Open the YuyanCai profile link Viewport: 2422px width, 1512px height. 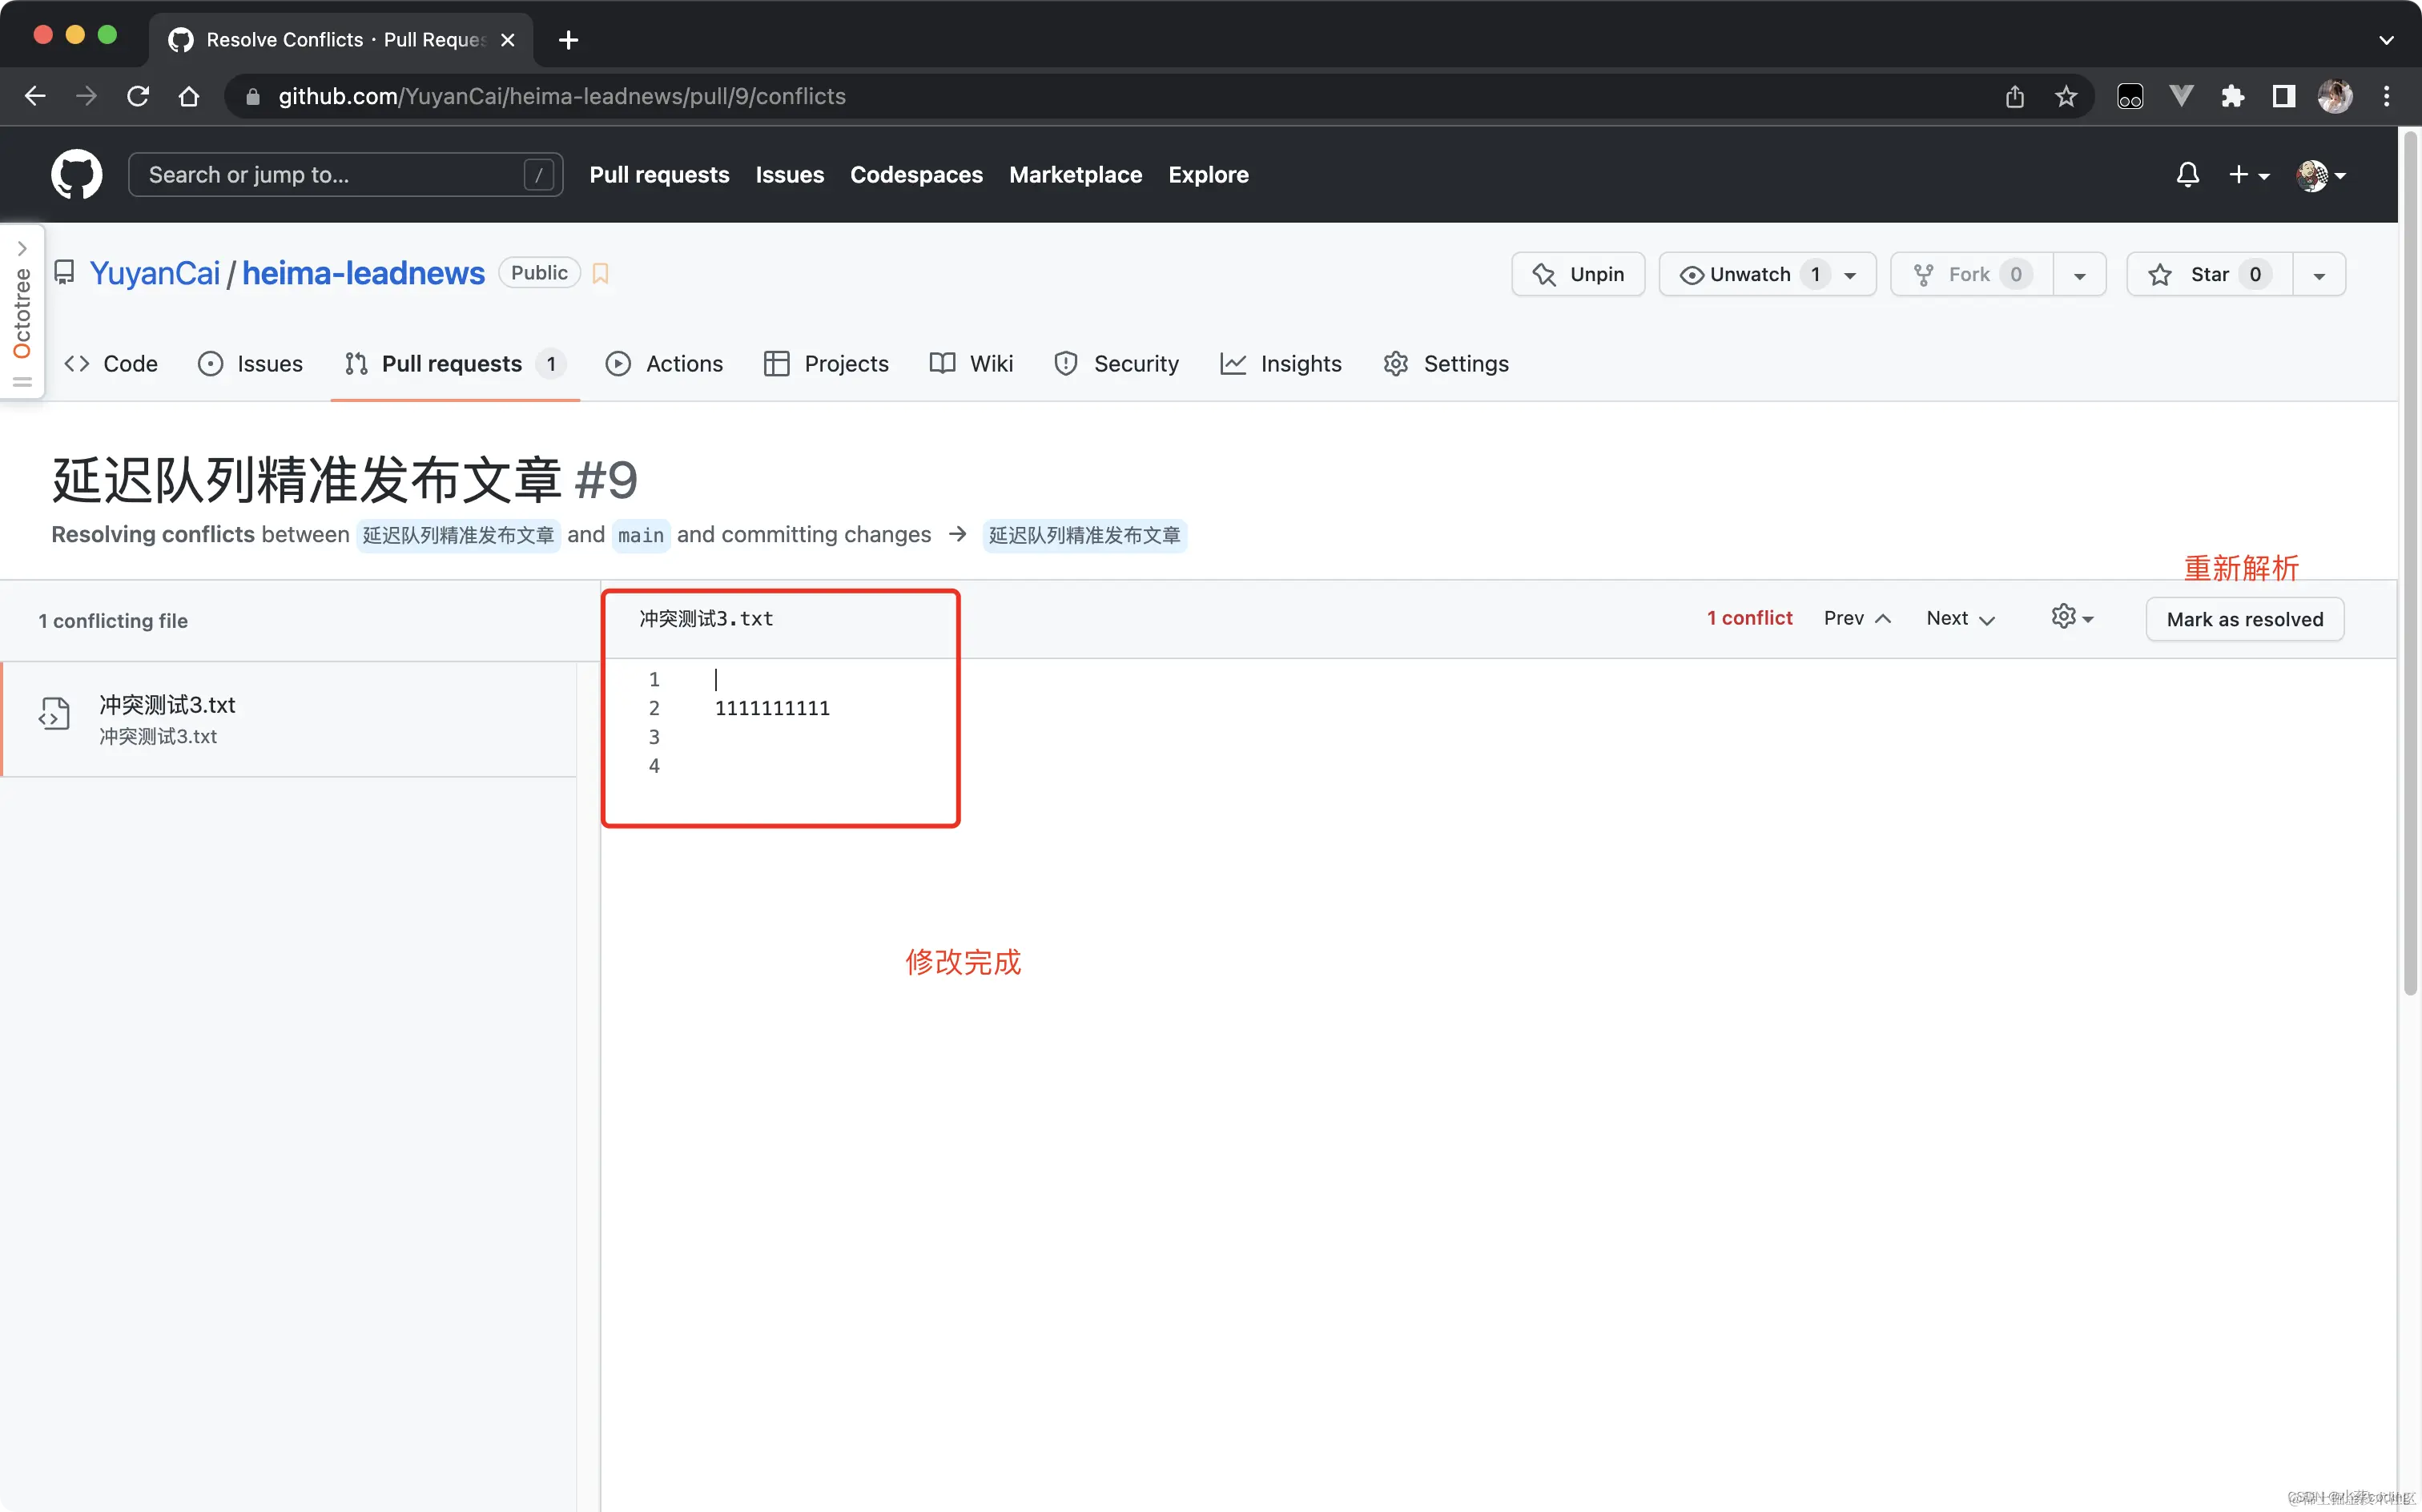tap(155, 272)
